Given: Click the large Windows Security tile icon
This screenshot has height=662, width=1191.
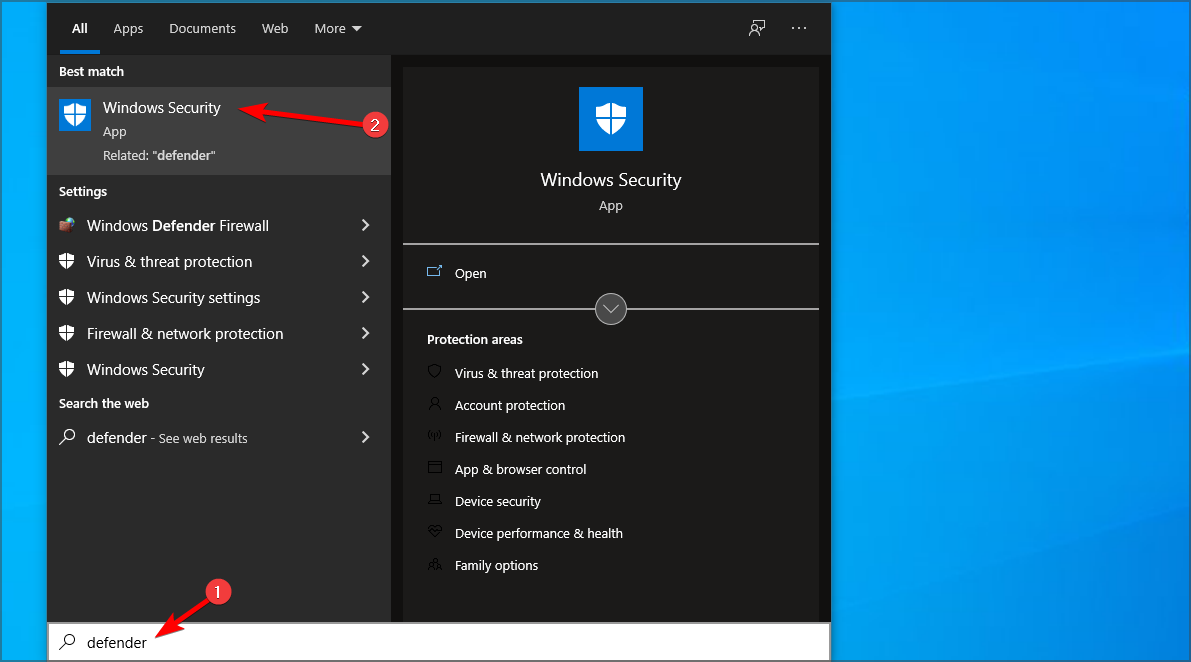Looking at the screenshot, I should click(x=611, y=119).
